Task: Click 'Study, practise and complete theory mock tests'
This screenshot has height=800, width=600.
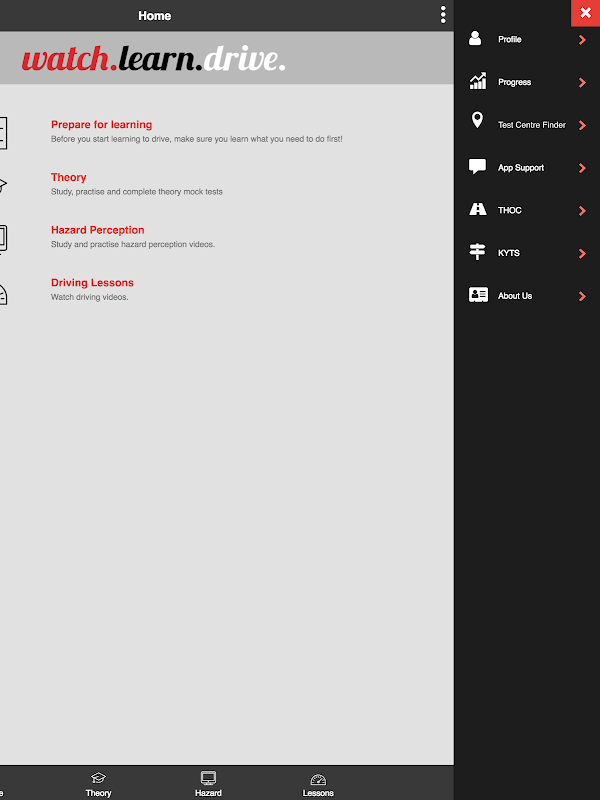Action: point(137,192)
